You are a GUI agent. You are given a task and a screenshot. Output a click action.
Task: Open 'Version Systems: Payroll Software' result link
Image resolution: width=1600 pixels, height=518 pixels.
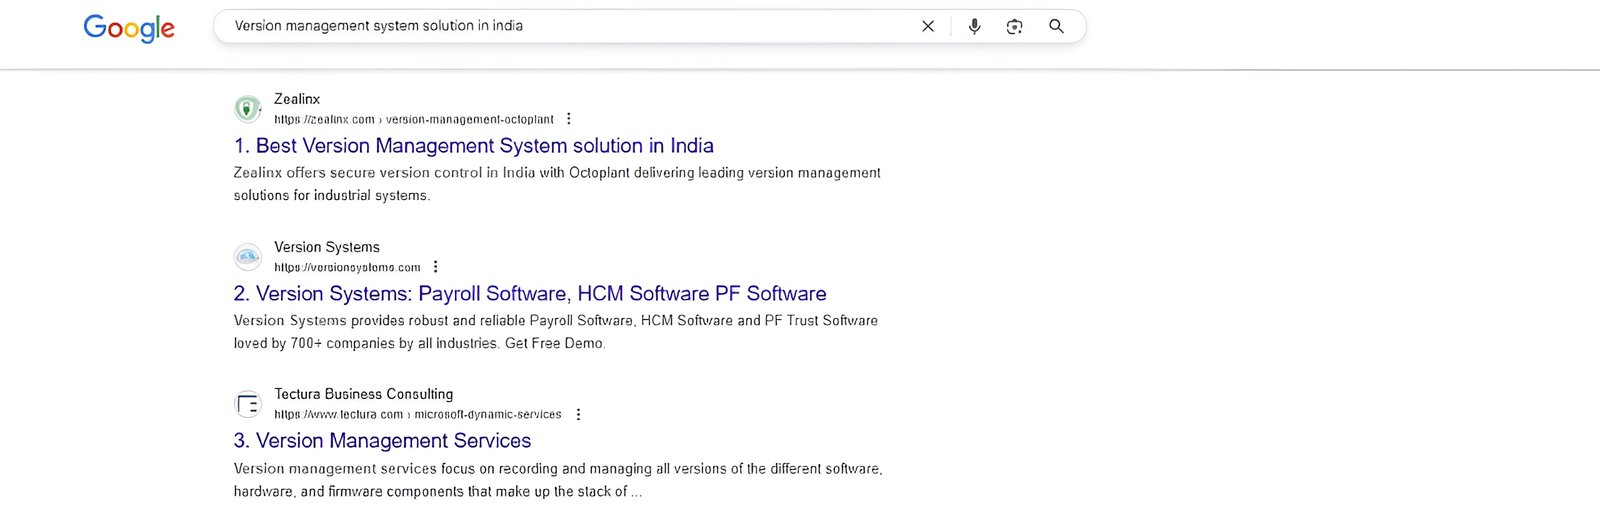[530, 294]
